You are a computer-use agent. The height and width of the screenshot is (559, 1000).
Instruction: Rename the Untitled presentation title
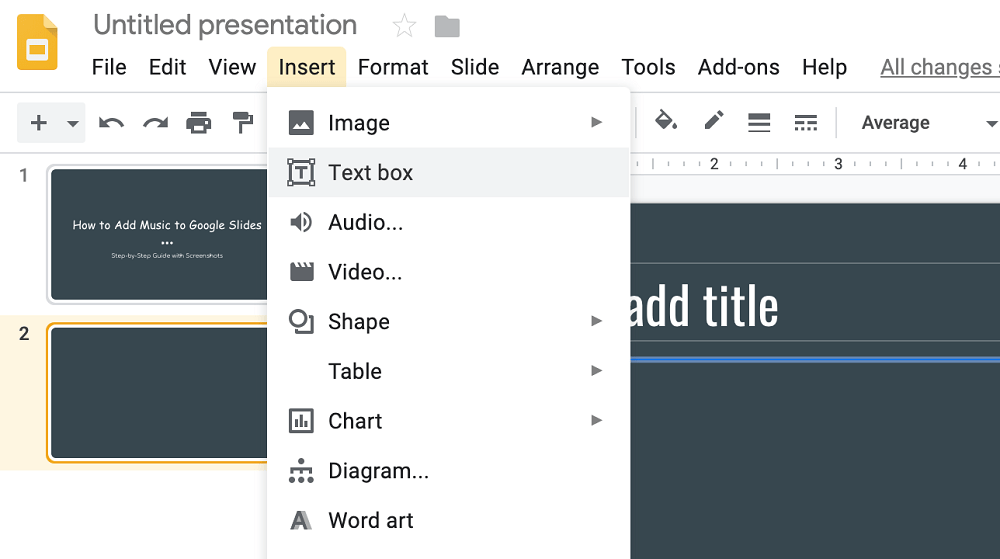click(x=225, y=25)
